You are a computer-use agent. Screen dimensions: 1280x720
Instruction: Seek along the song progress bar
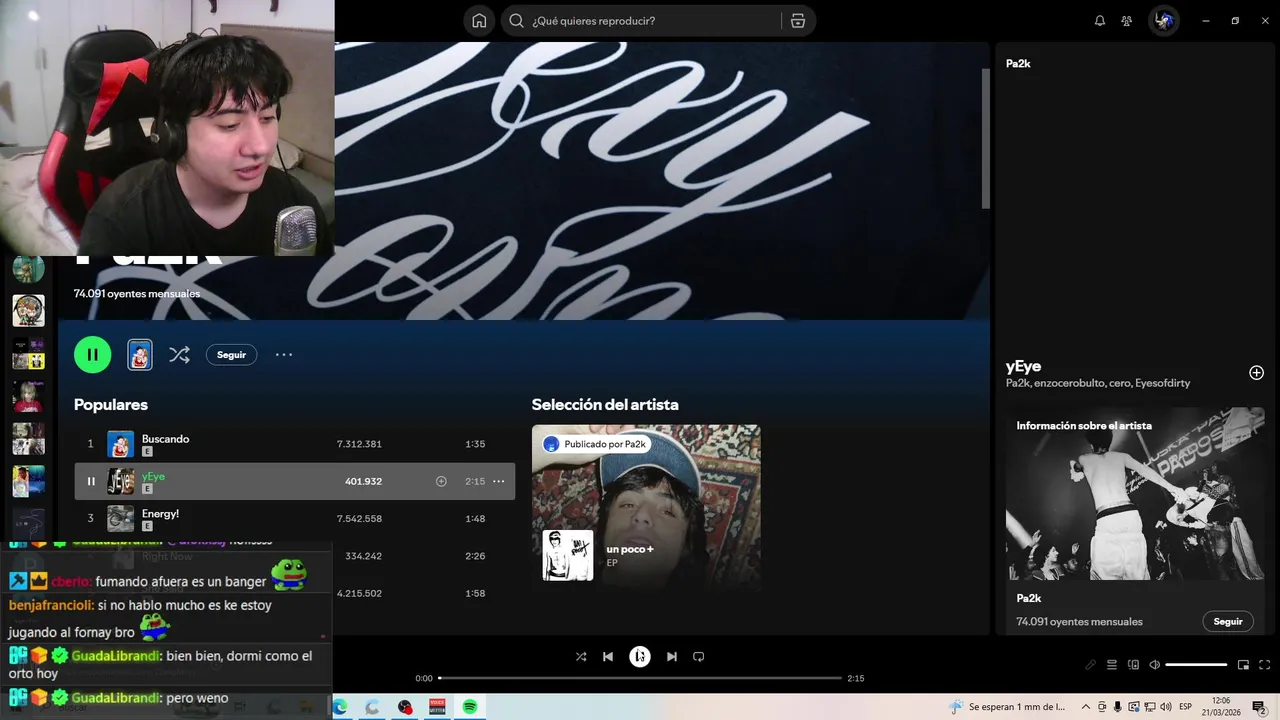pyautogui.click(x=639, y=678)
